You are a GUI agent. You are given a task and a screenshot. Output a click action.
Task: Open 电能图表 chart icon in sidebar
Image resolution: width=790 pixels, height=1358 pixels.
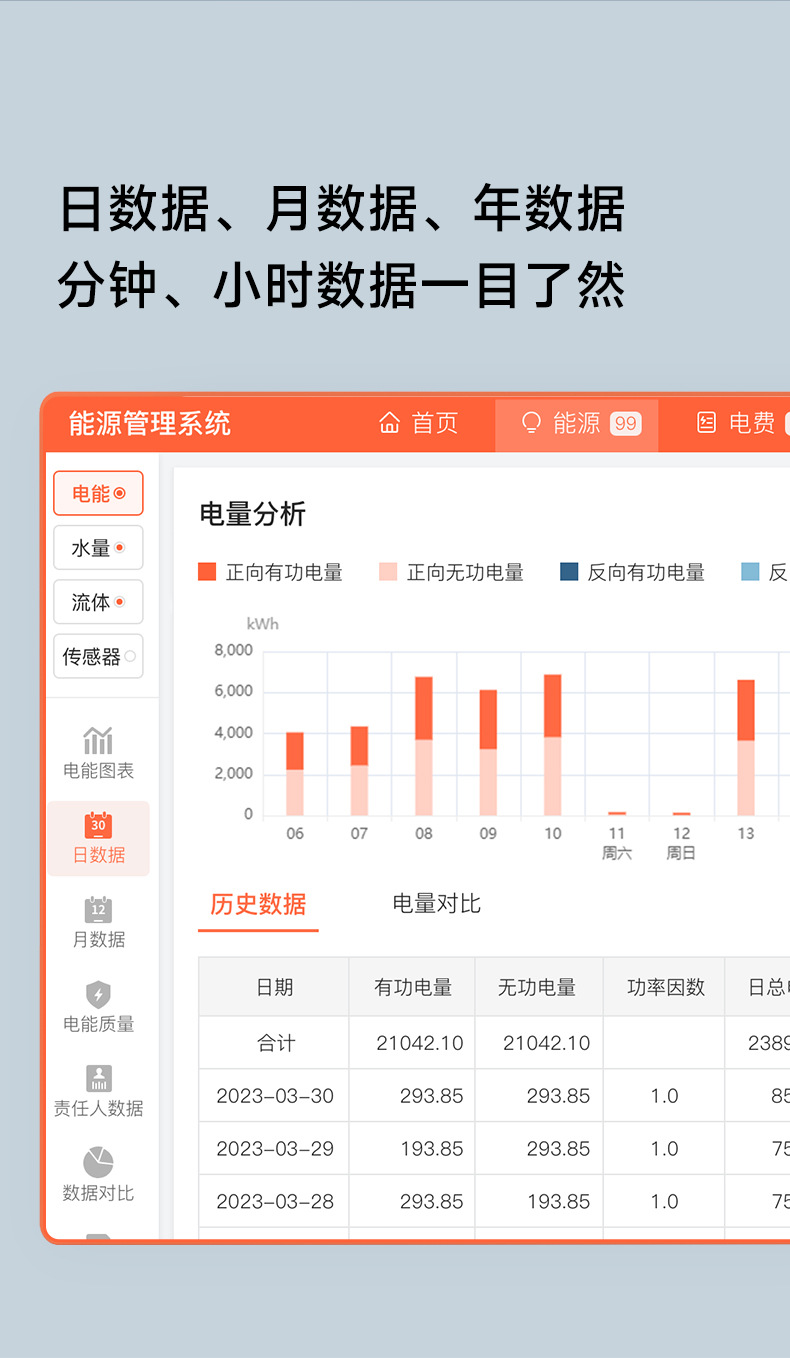coord(98,741)
